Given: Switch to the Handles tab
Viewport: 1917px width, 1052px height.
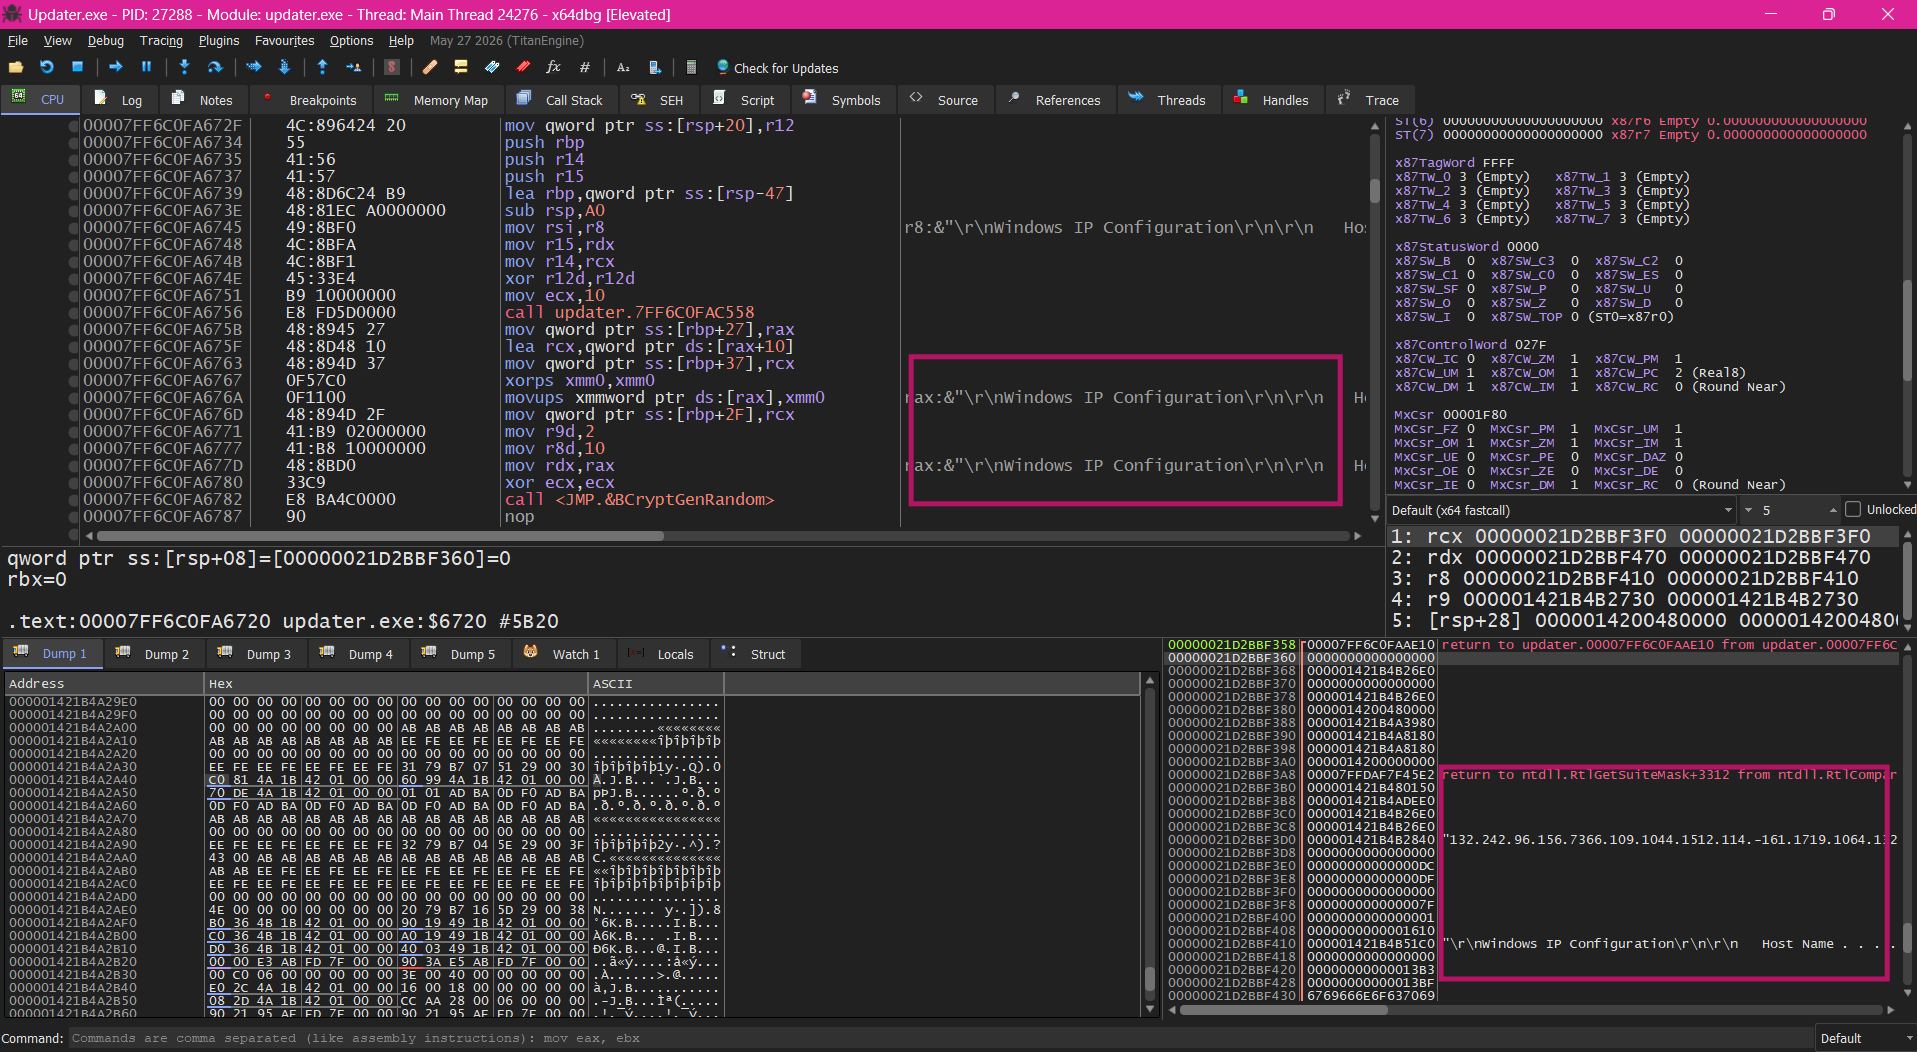Looking at the screenshot, I should [1272, 100].
